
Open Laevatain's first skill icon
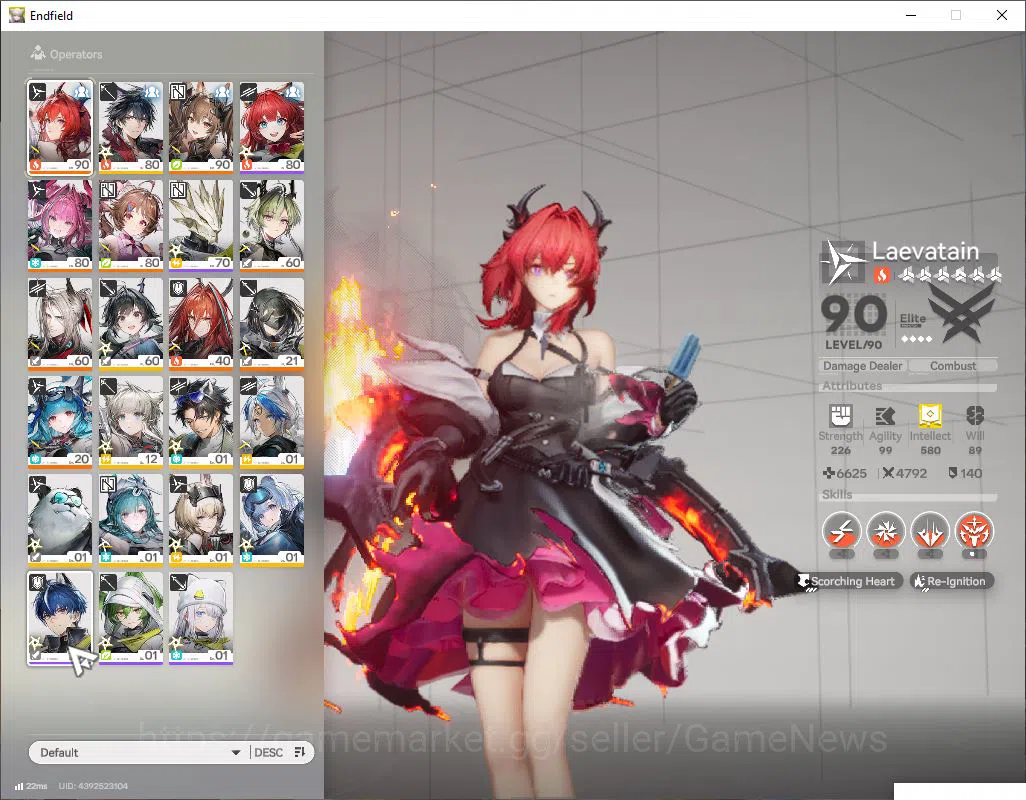point(841,530)
